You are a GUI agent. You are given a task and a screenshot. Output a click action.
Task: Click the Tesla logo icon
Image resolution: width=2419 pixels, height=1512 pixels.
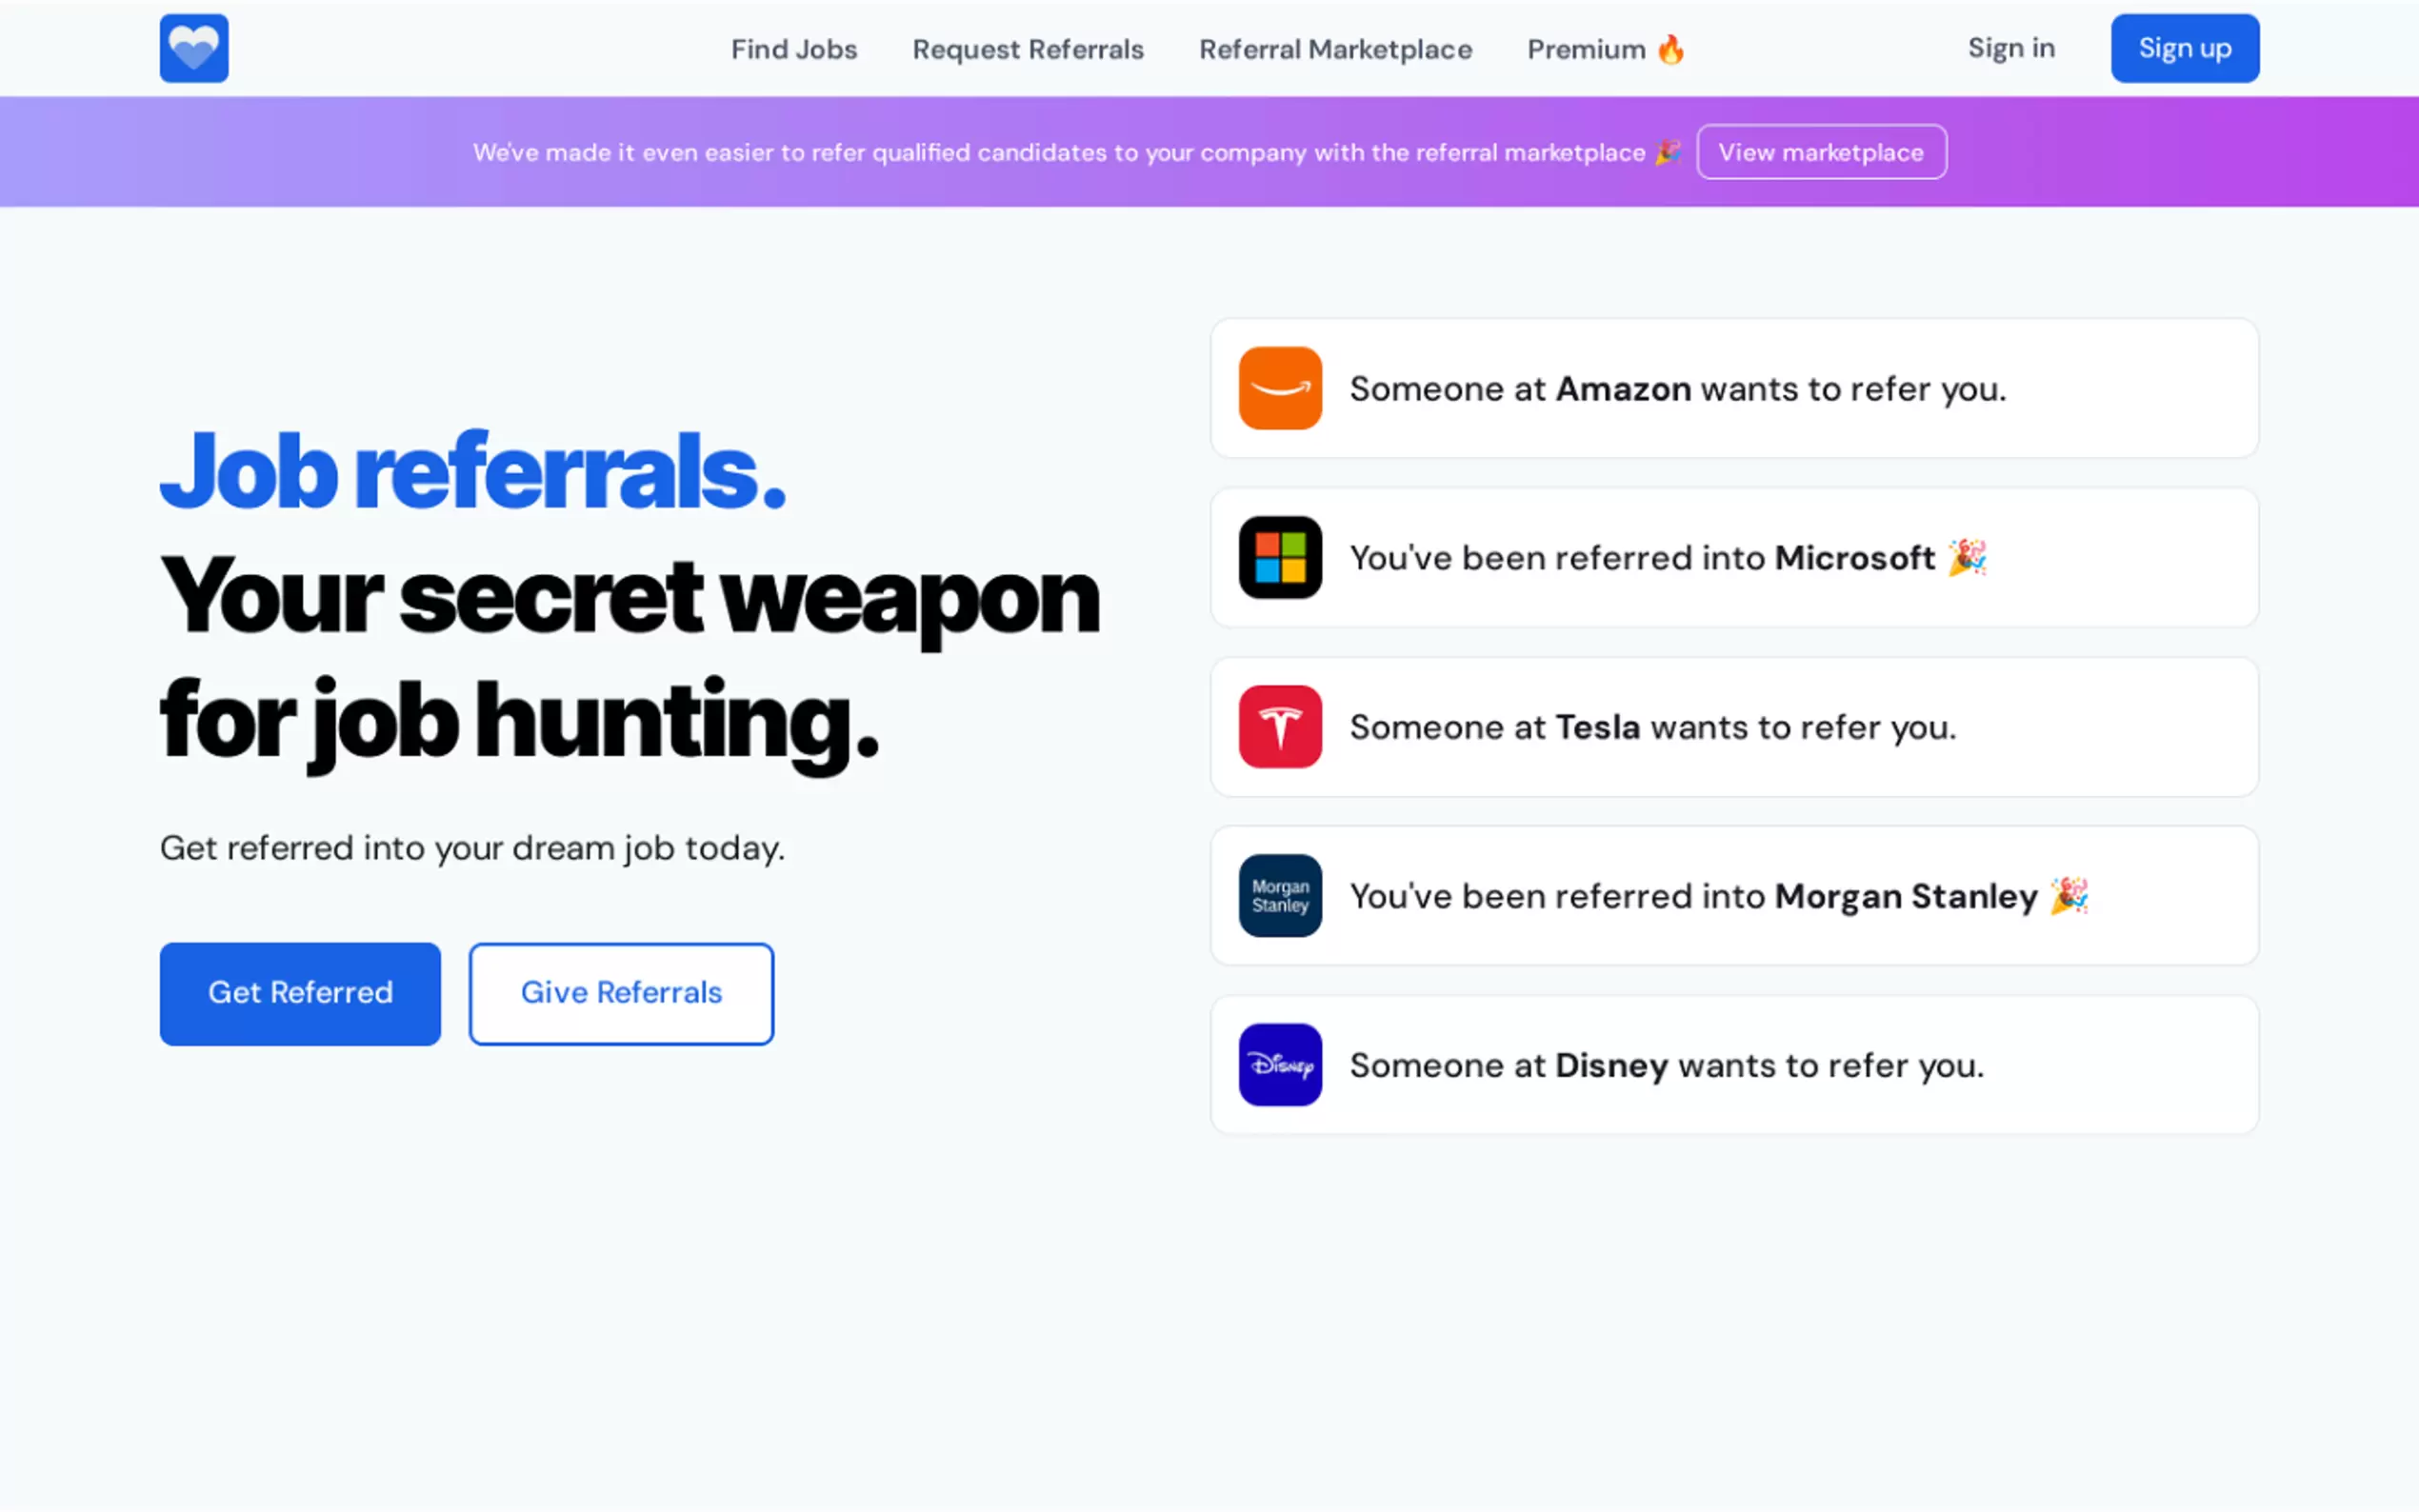tap(1279, 726)
